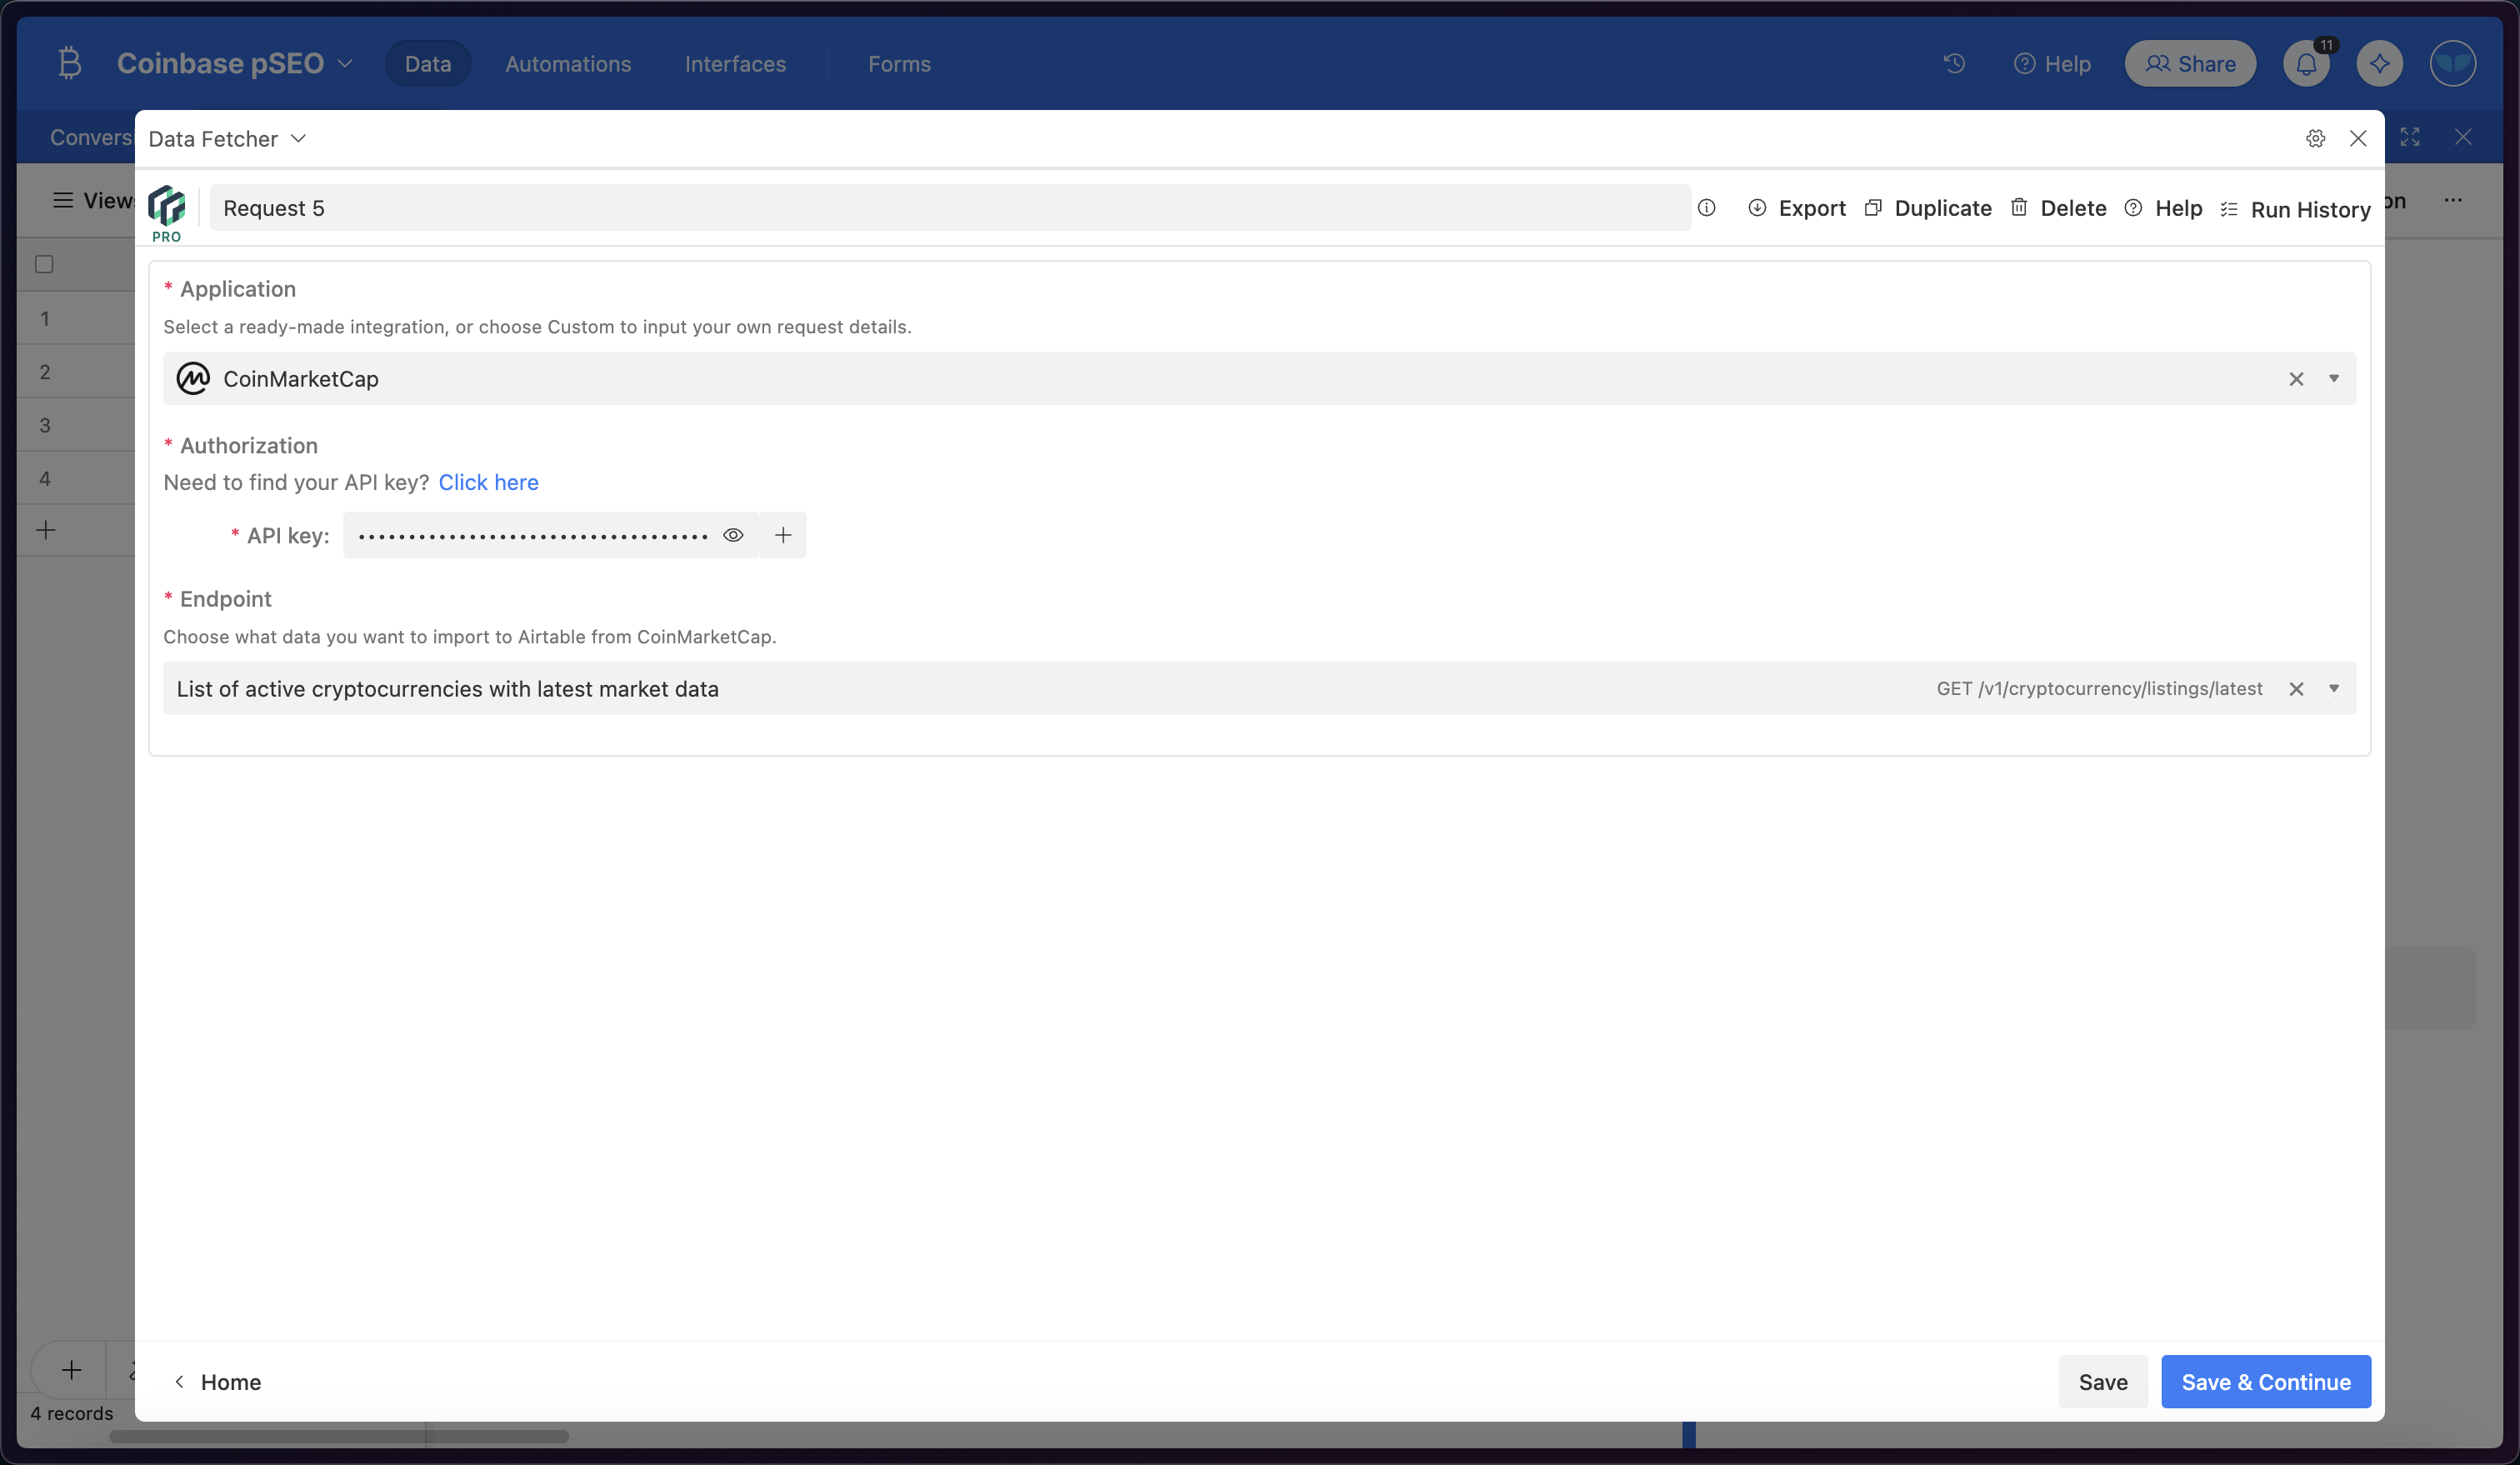This screenshot has width=2520, height=1465.
Task: Tick the select-all records checkbox
Action: click(x=44, y=264)
